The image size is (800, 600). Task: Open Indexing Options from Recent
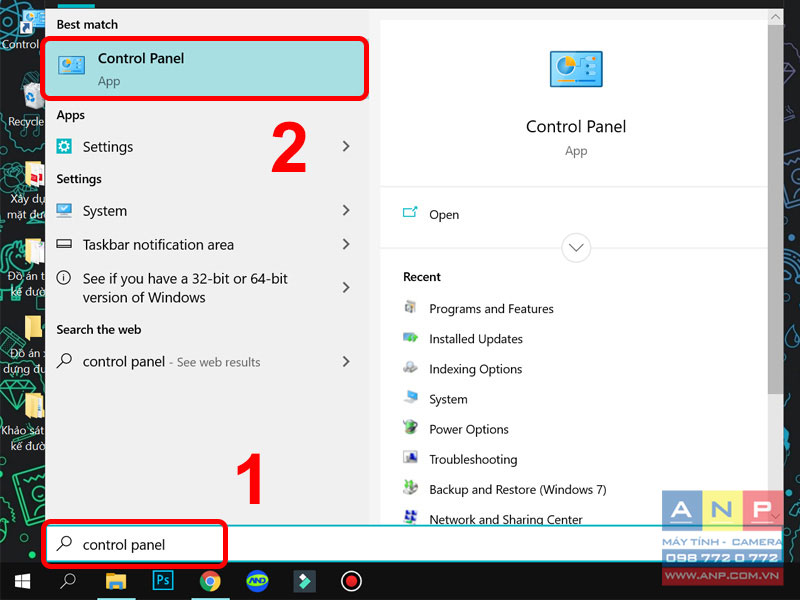coord(476,369)
